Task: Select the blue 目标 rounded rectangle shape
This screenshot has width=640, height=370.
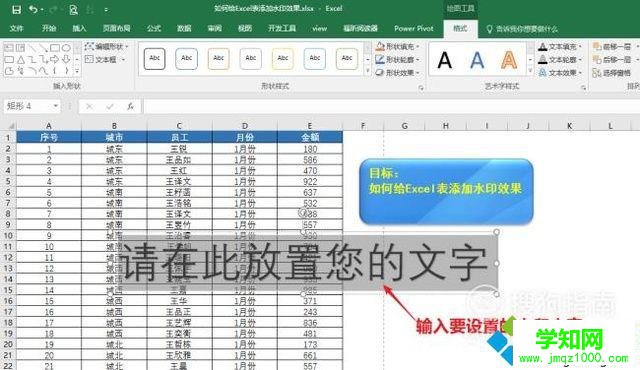Action: tap(446, 191)
